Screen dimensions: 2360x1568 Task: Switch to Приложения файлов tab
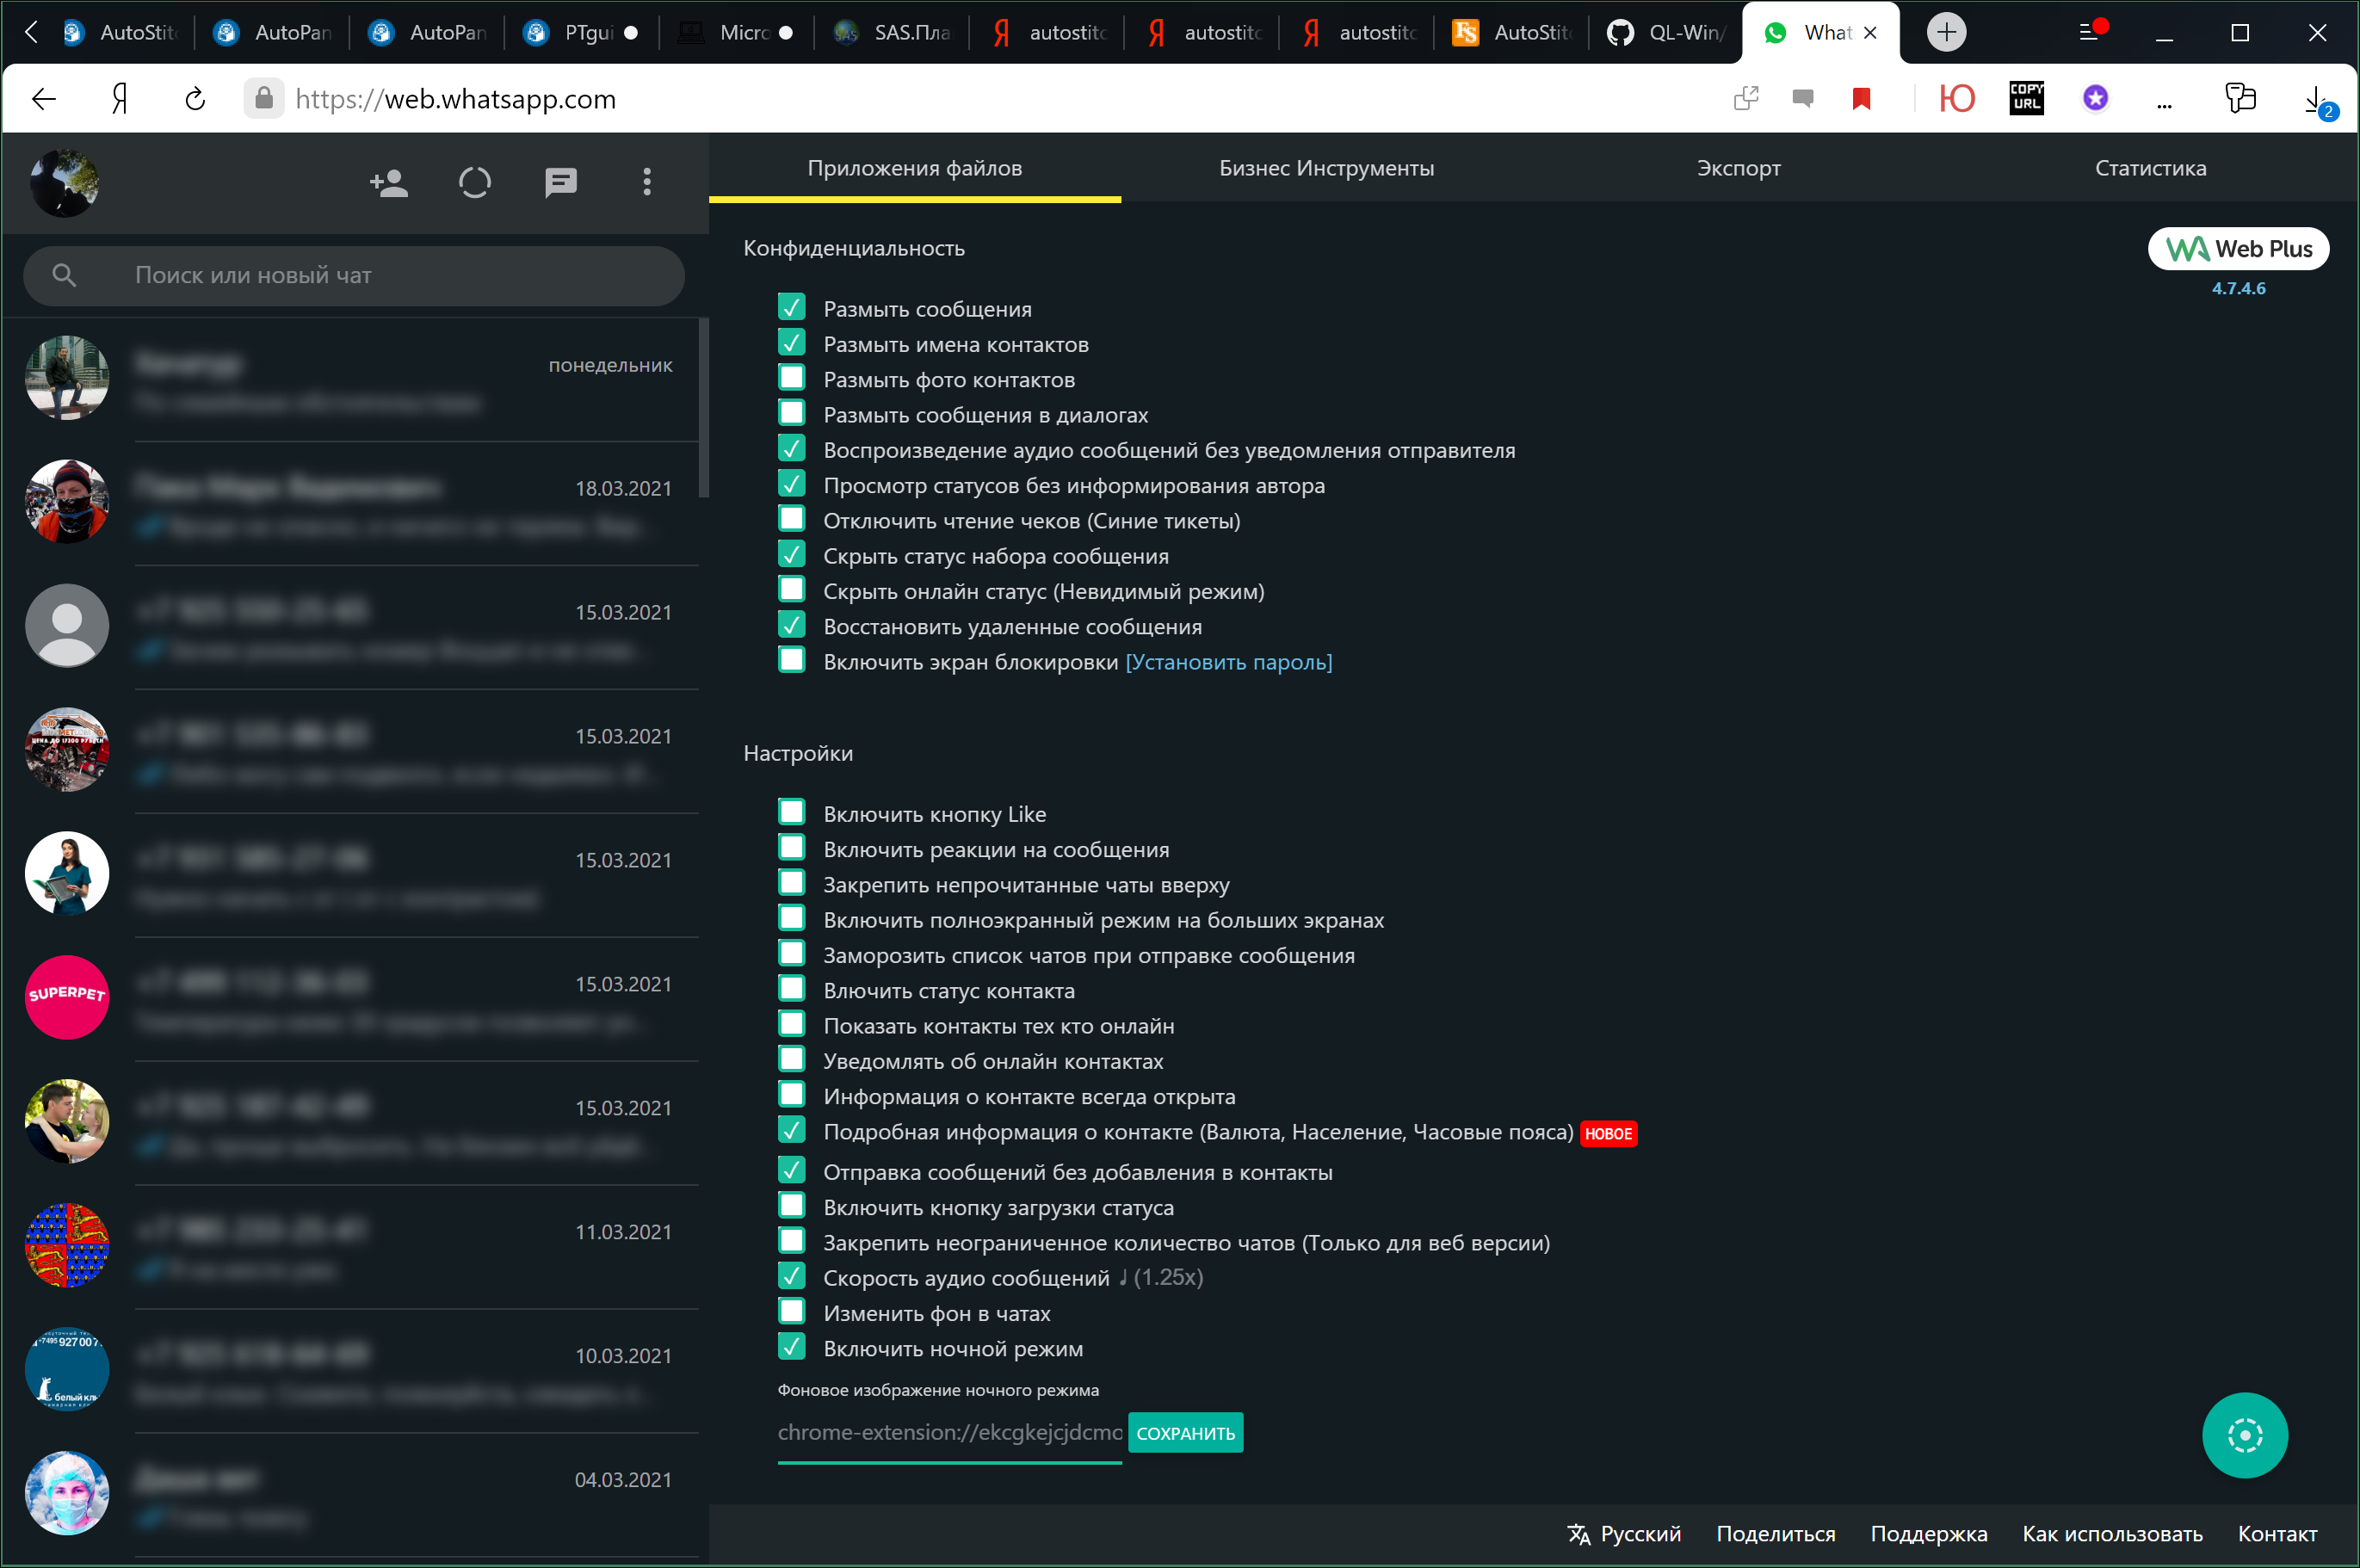coord(915,168)
